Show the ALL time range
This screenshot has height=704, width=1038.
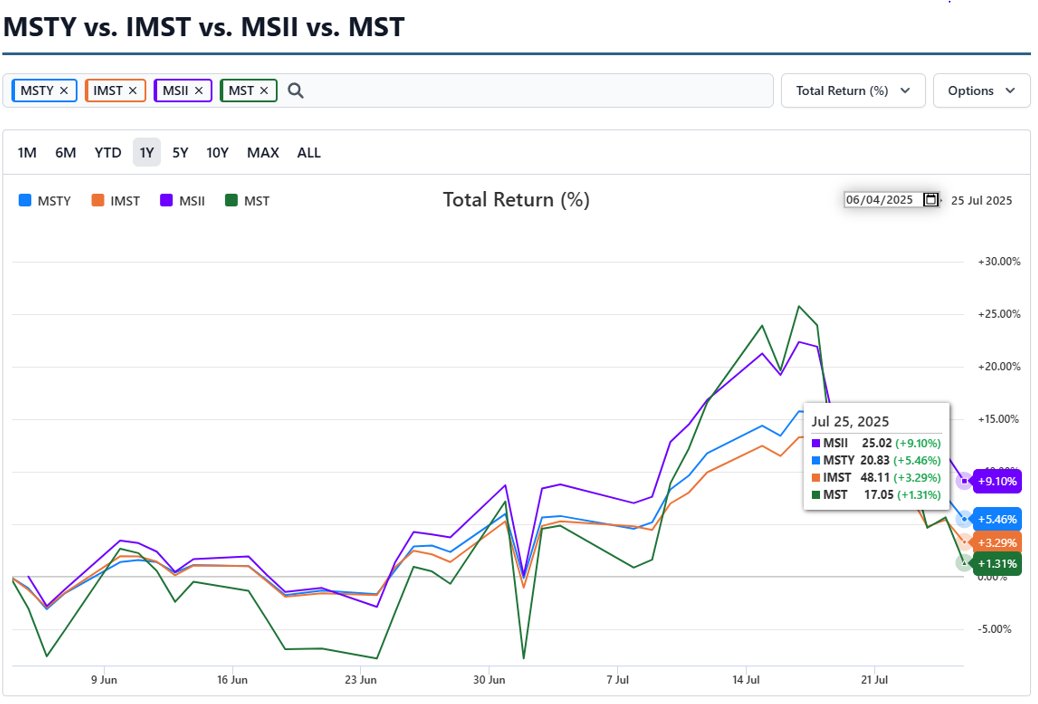coord(308,153)
